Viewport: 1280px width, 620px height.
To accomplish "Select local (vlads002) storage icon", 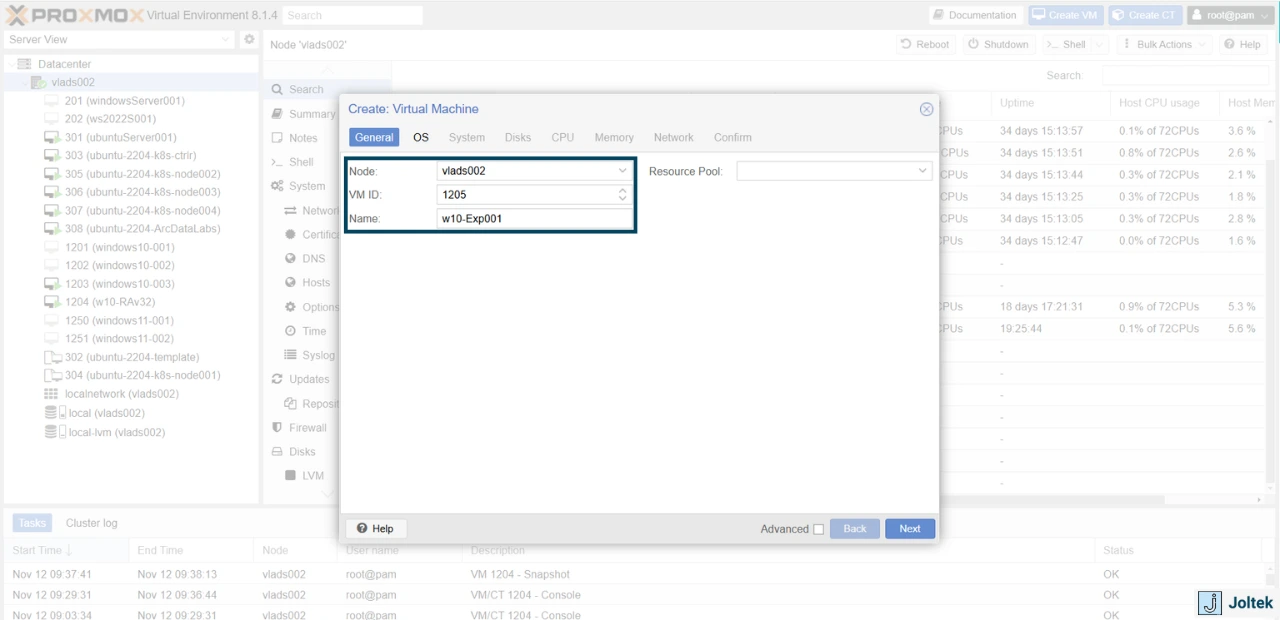I will point(55,413).
